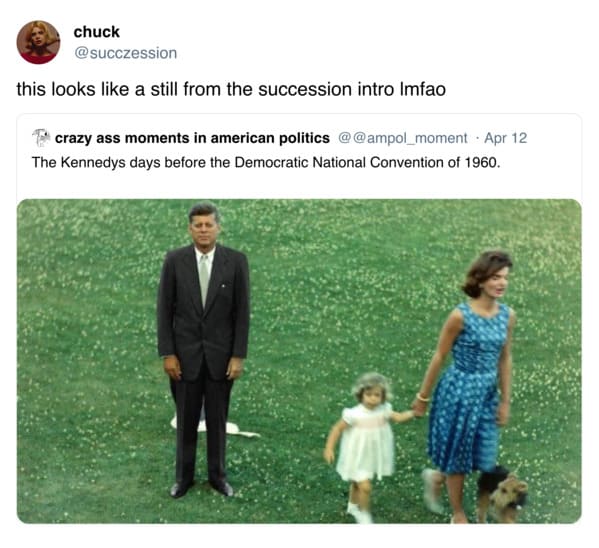Open the @succzession handle link
This screenshot has height=548, width=599.
point(125,53)
